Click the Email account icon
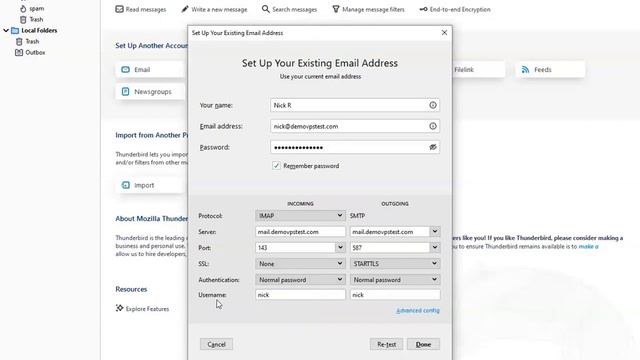This screenshot has width=640, height=360. (125, 70)
